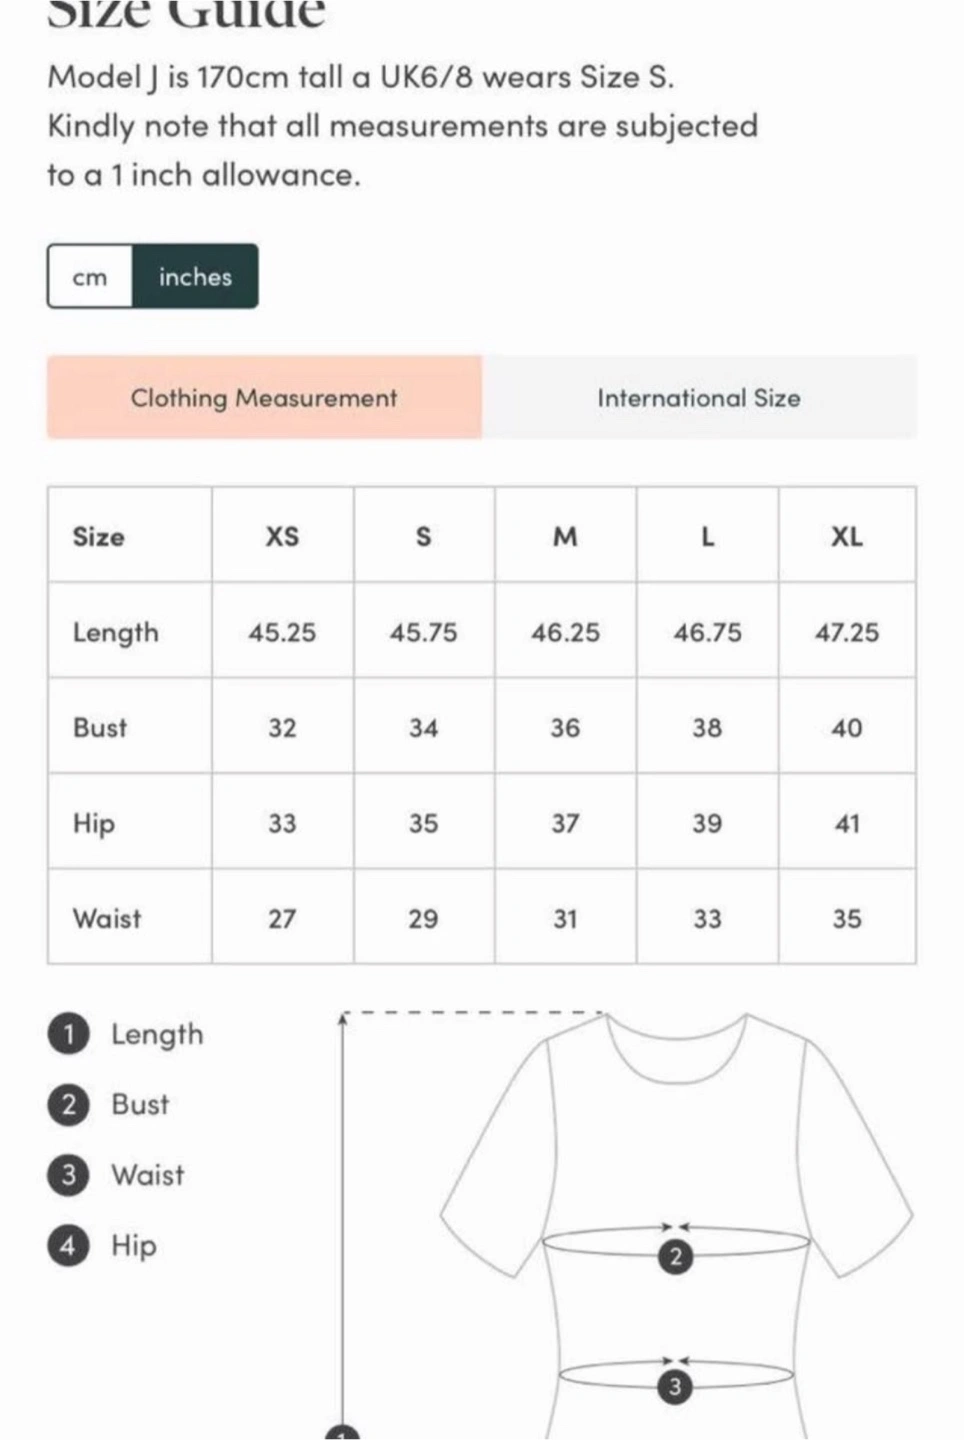This screenshot has height=1440, width=964.
Task: Click the L hip value 39
Action: pyautogui.click(x=707, y=824)
